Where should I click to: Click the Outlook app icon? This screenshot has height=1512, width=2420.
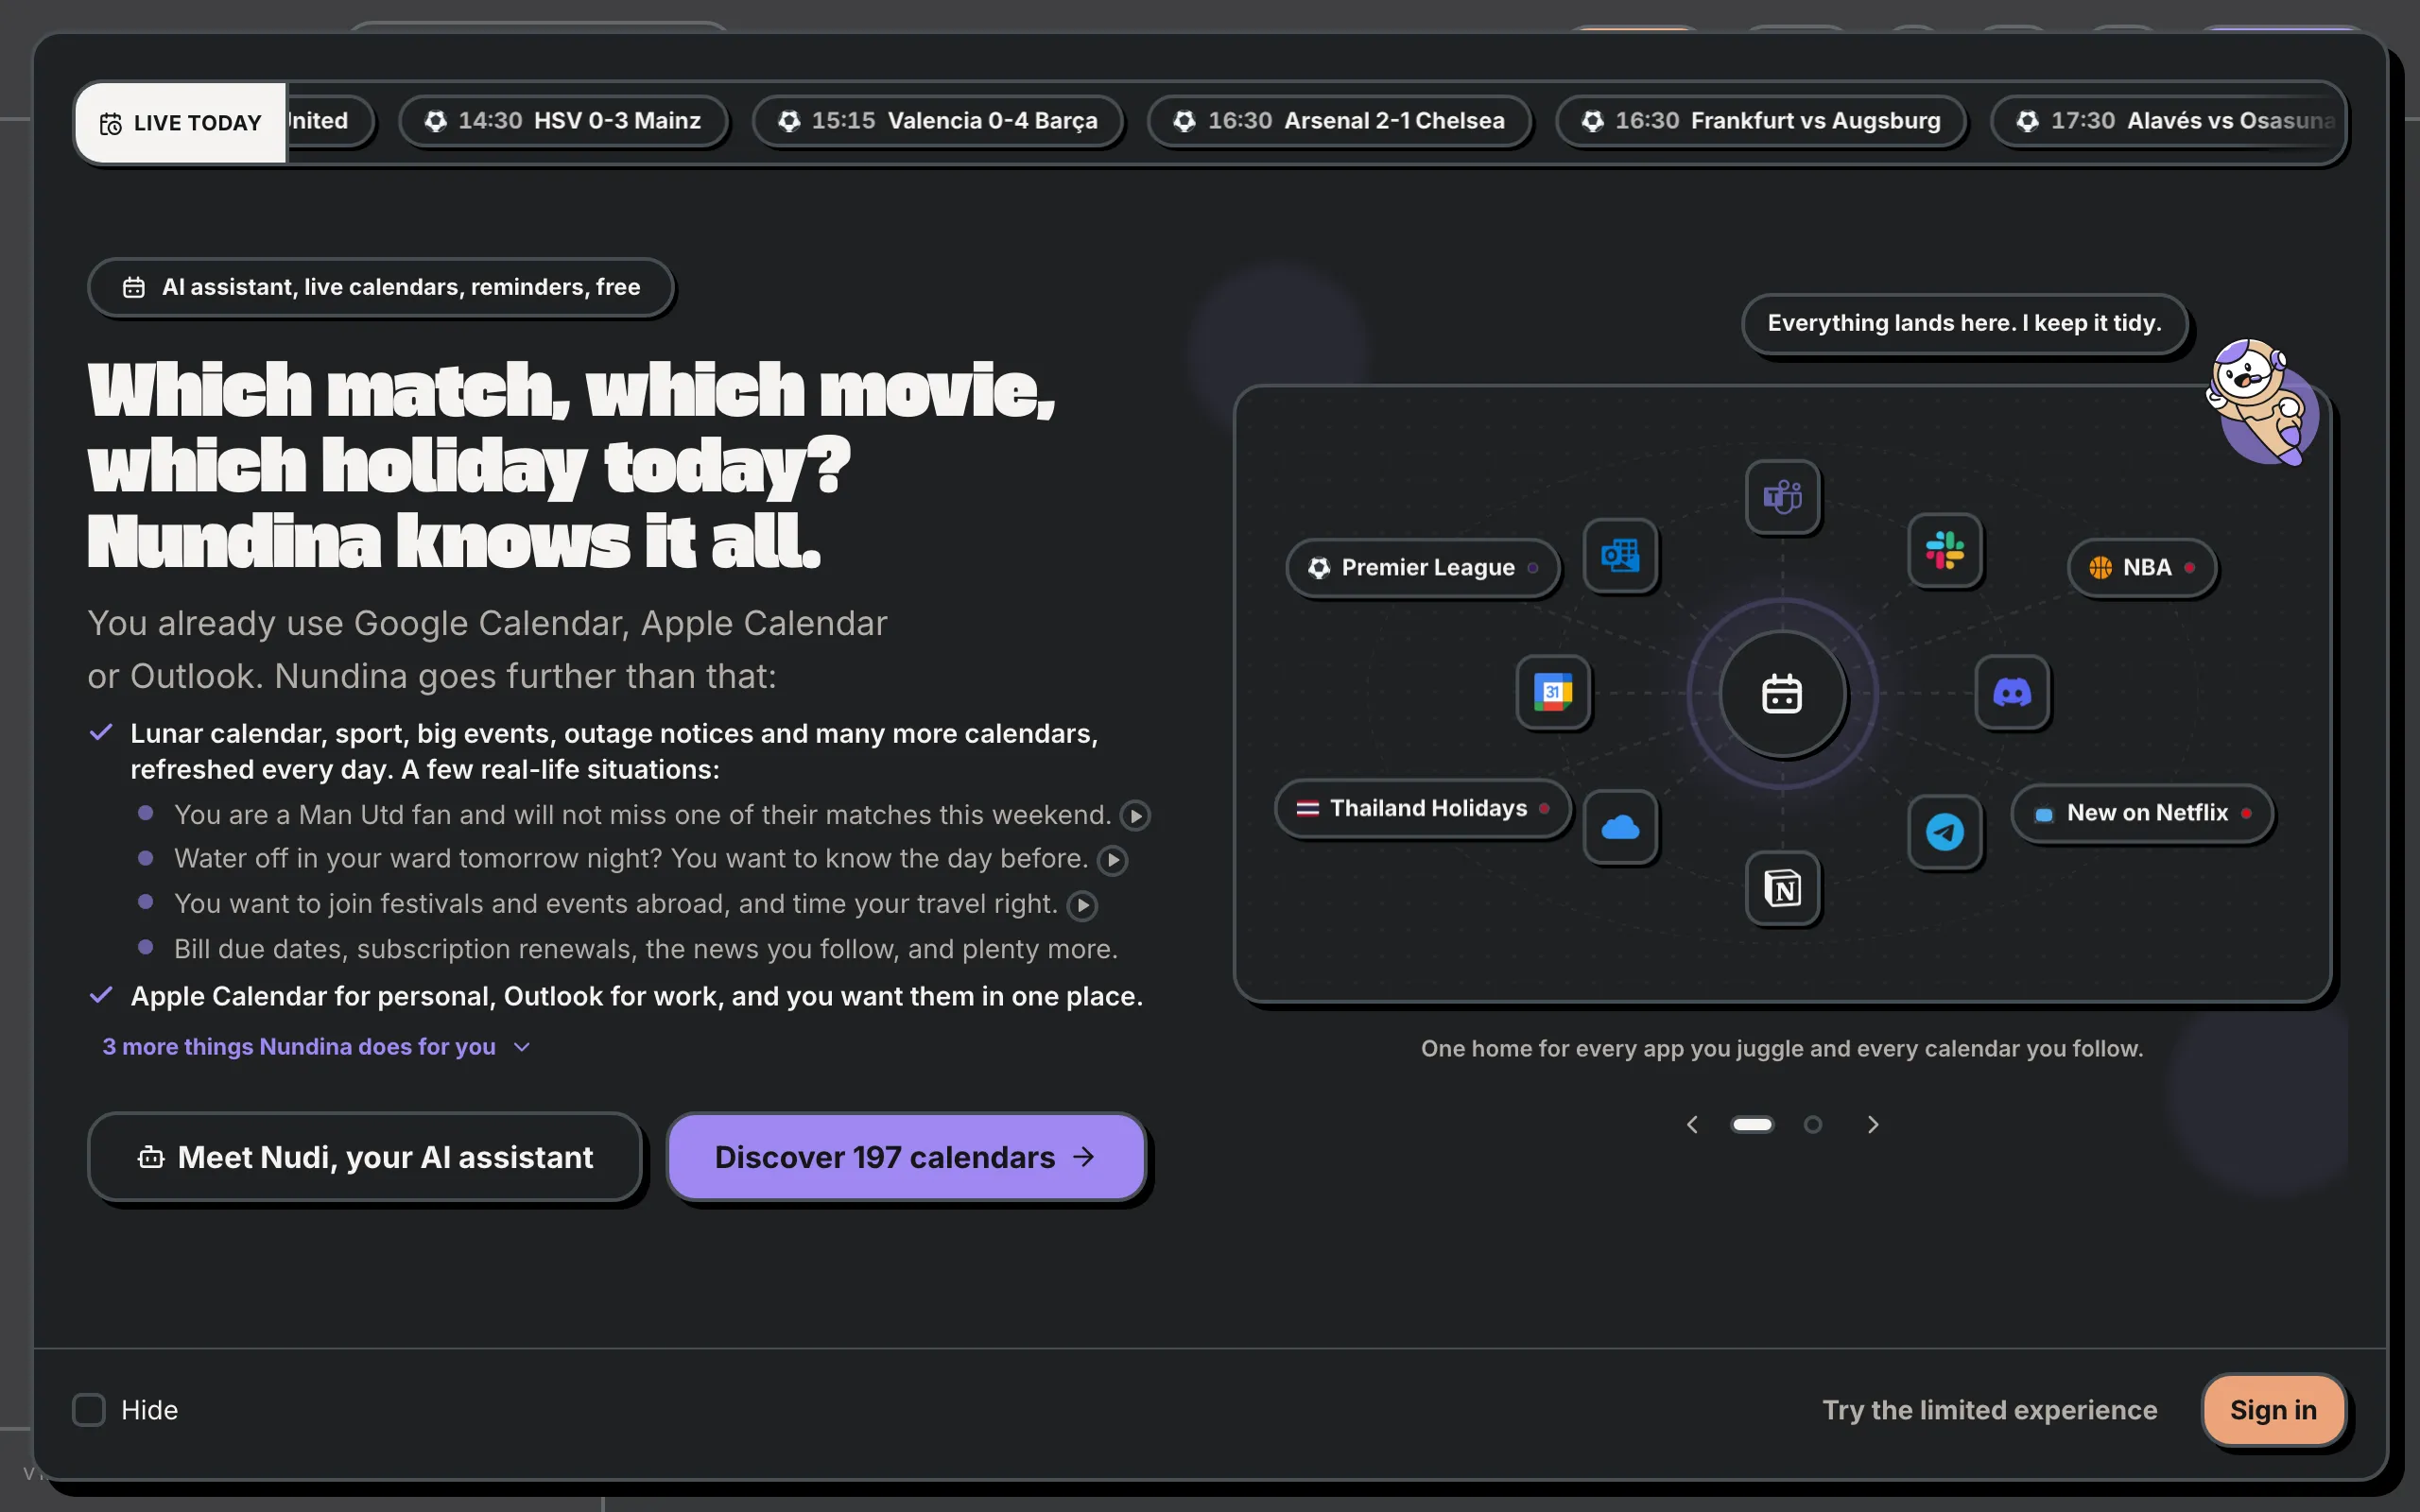1620,555
